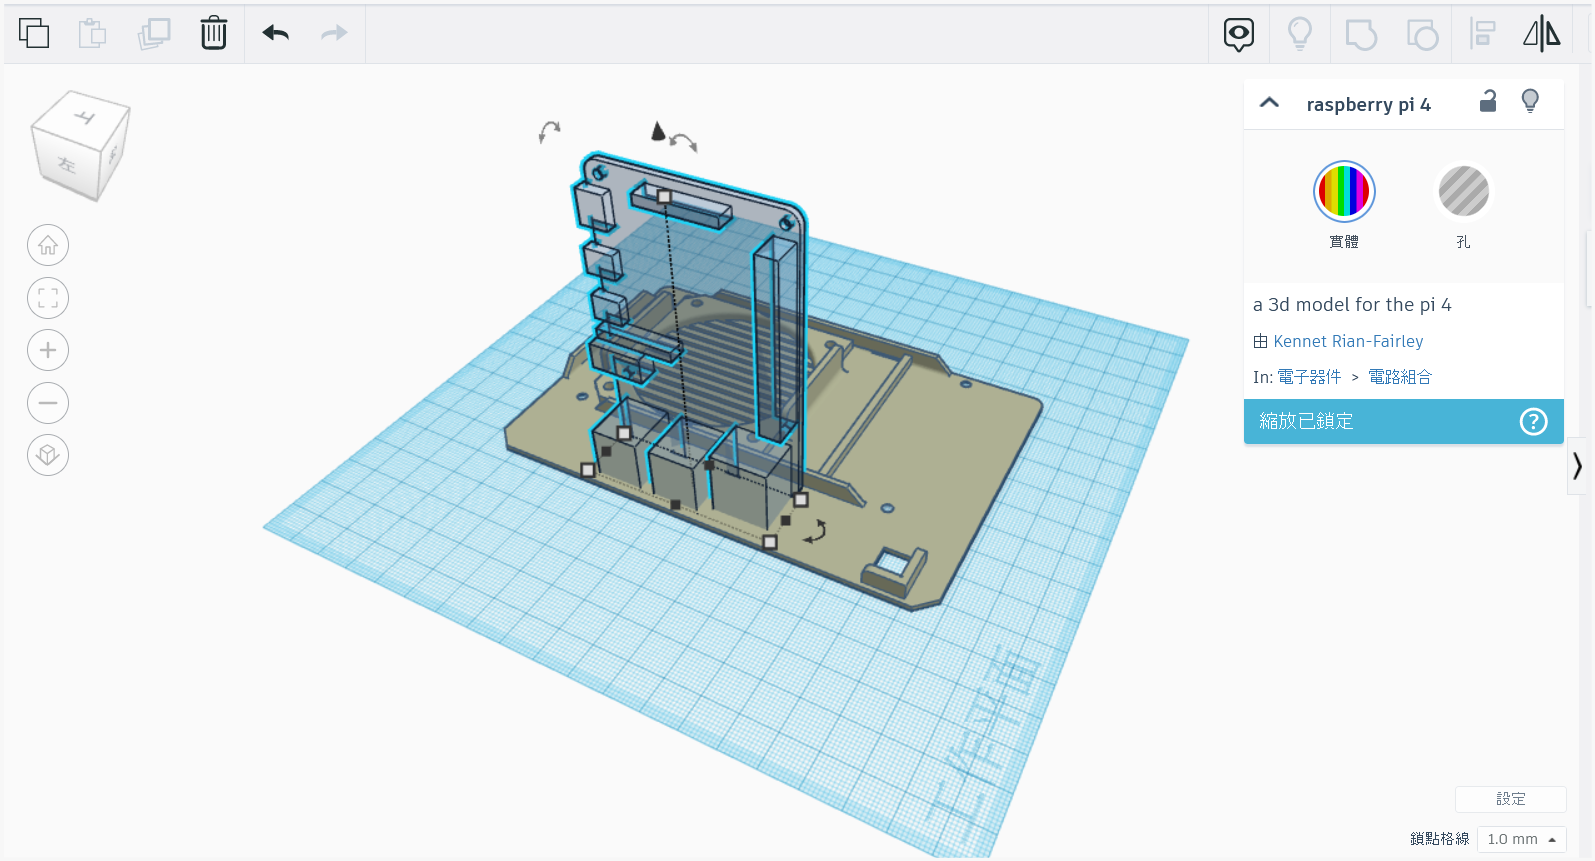This screenshot has width=1595, height=861.
Task: Switch perspective/orthographic view cube icon
Action: coord(48,455)
